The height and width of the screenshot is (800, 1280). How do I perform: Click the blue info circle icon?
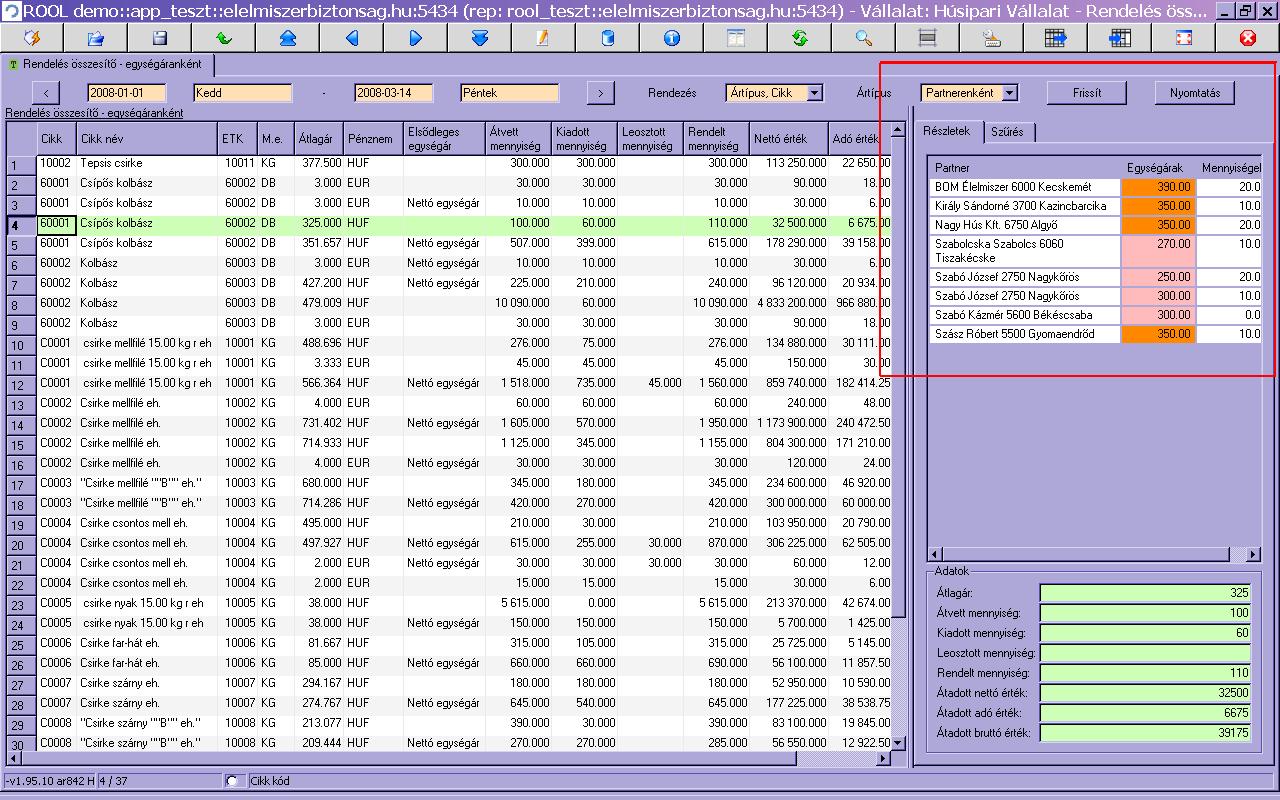pos(671,38)
